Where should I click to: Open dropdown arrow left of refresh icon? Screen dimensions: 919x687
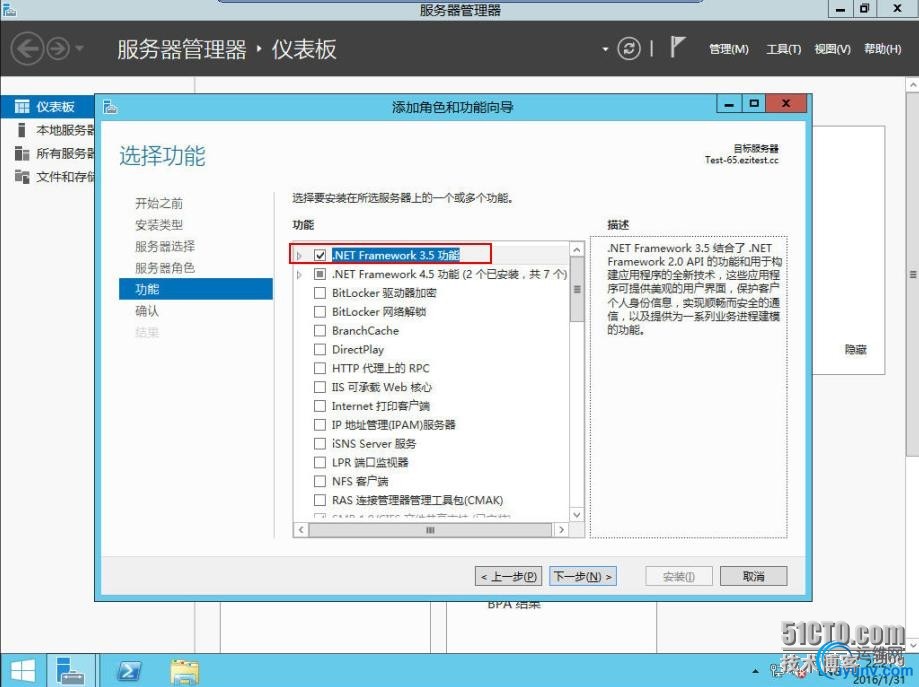tap(605, 49)
